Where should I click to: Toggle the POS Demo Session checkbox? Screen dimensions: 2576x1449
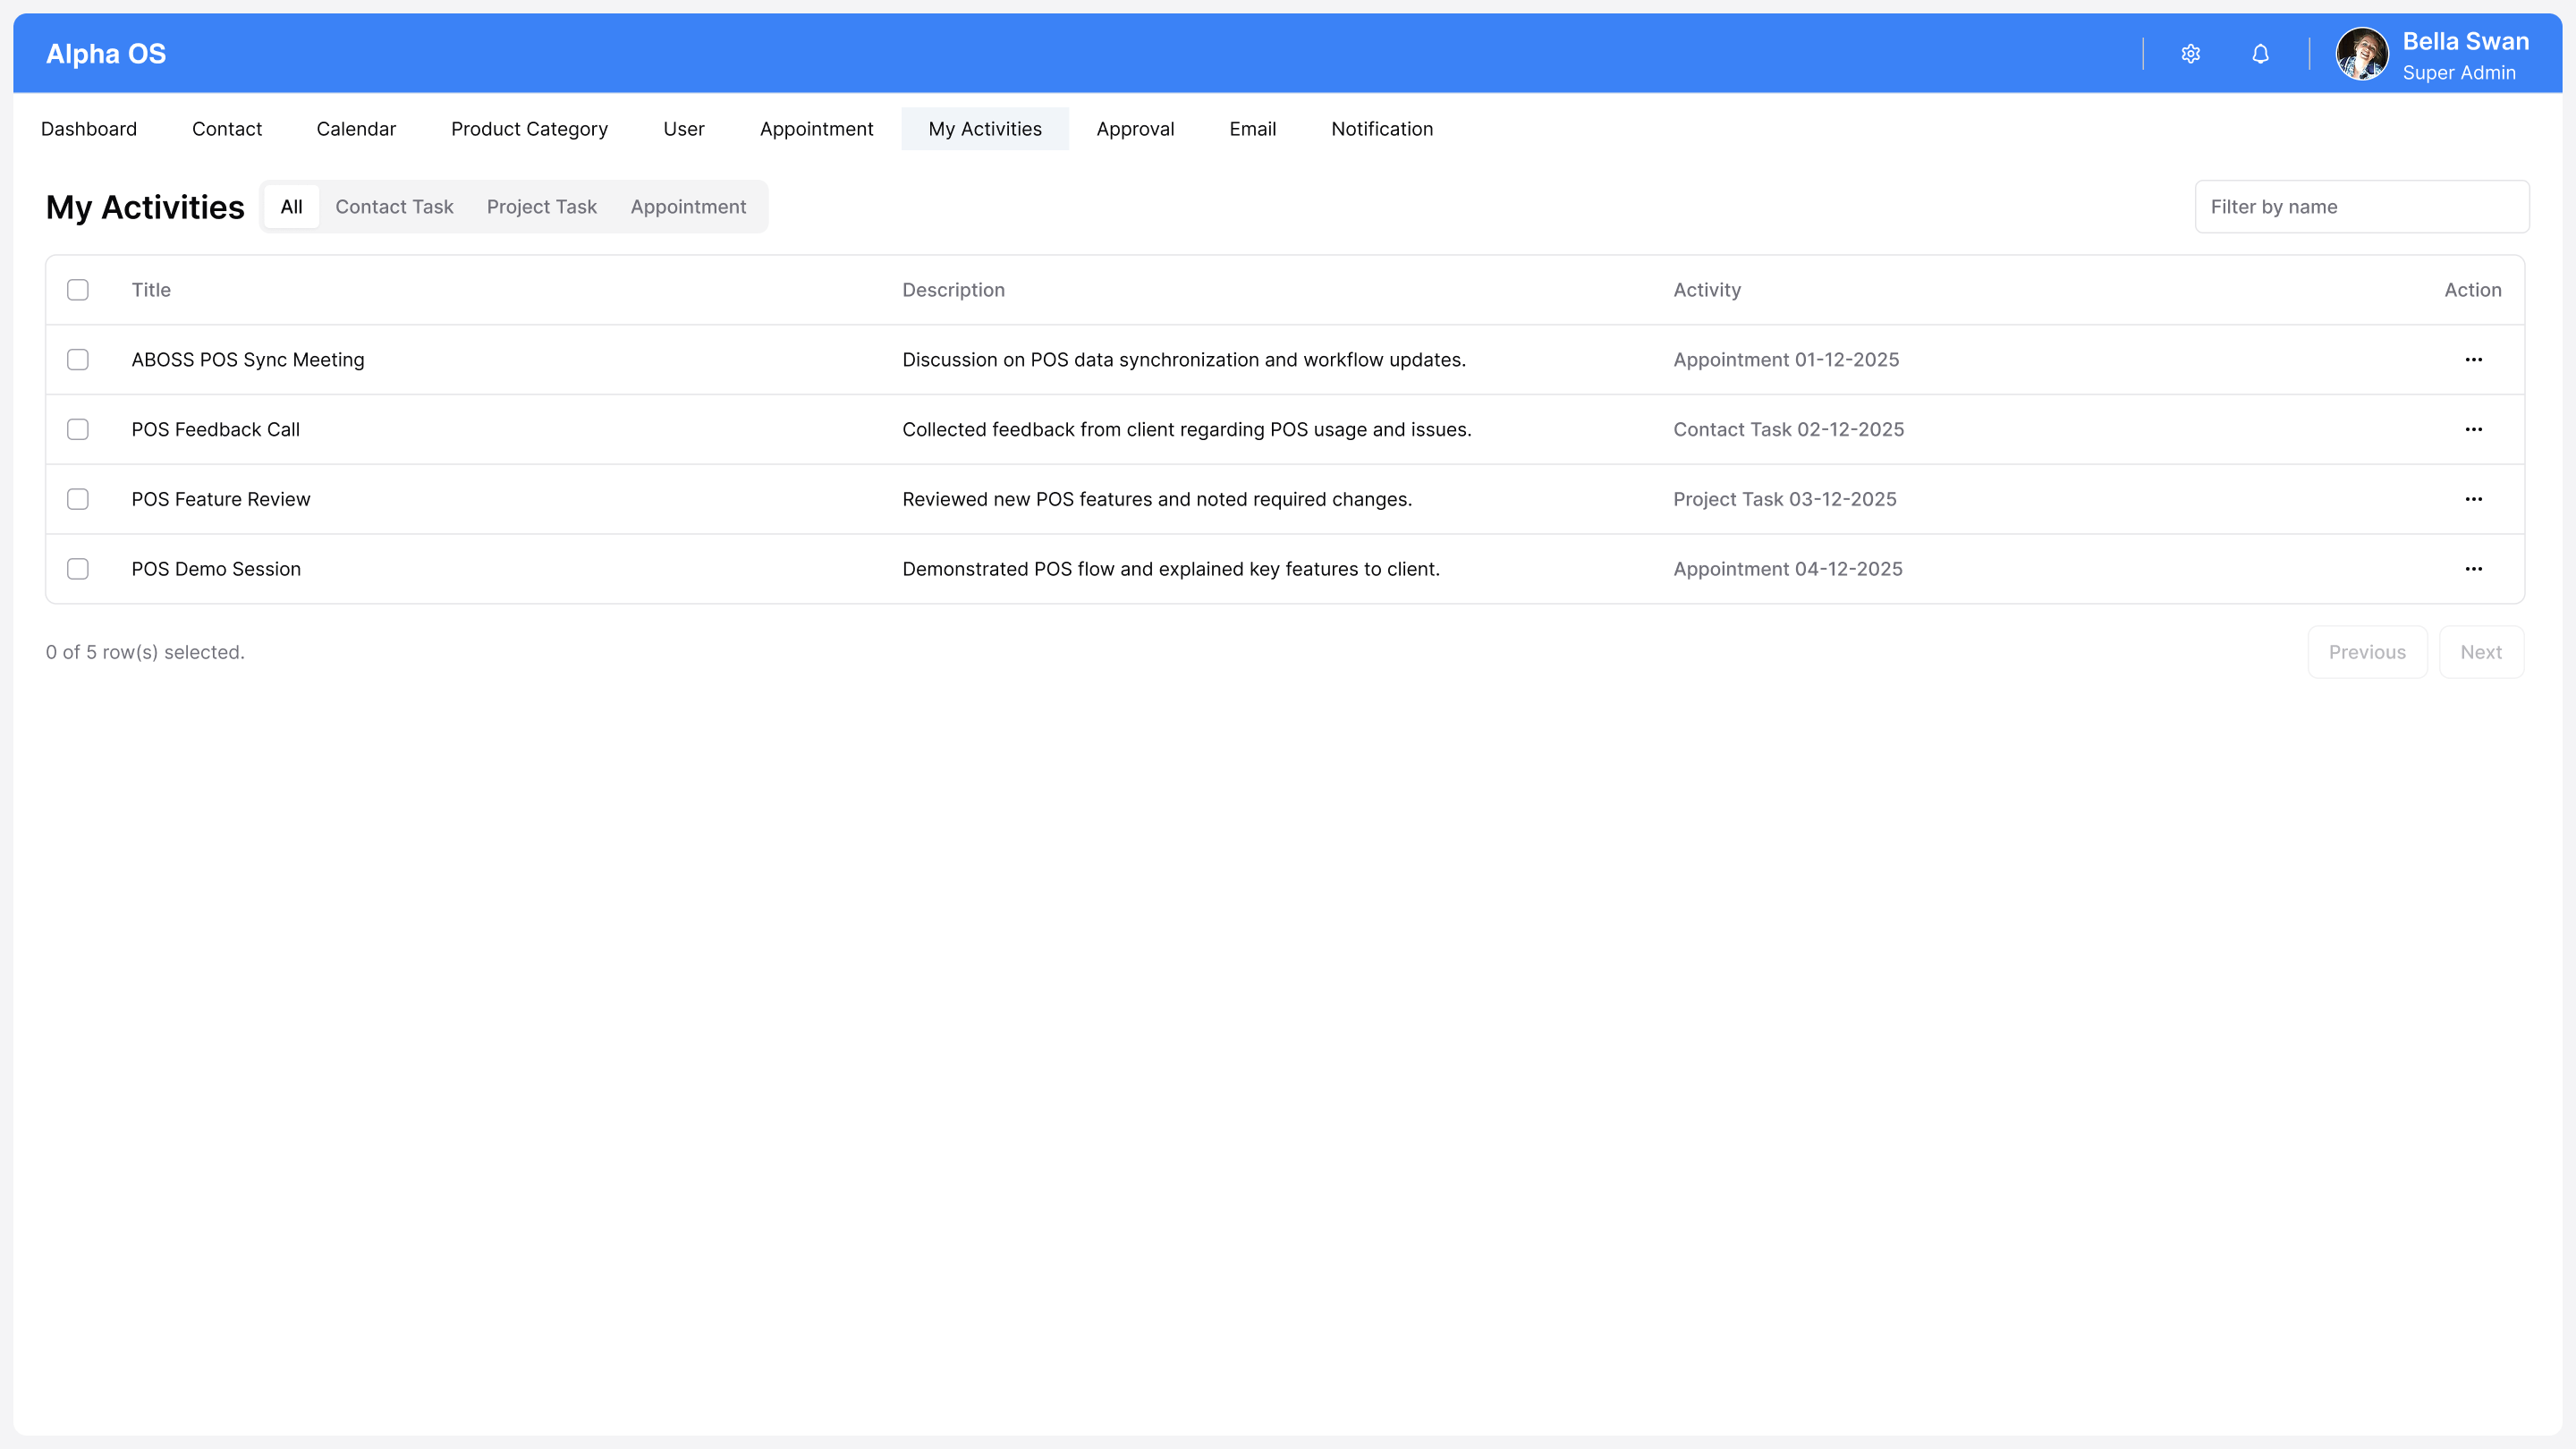[x=78, y=569]
